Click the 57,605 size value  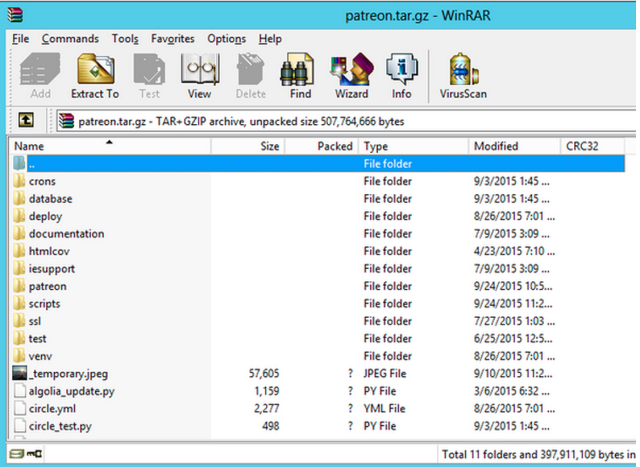pyautogui.click(x=264, y=374)
